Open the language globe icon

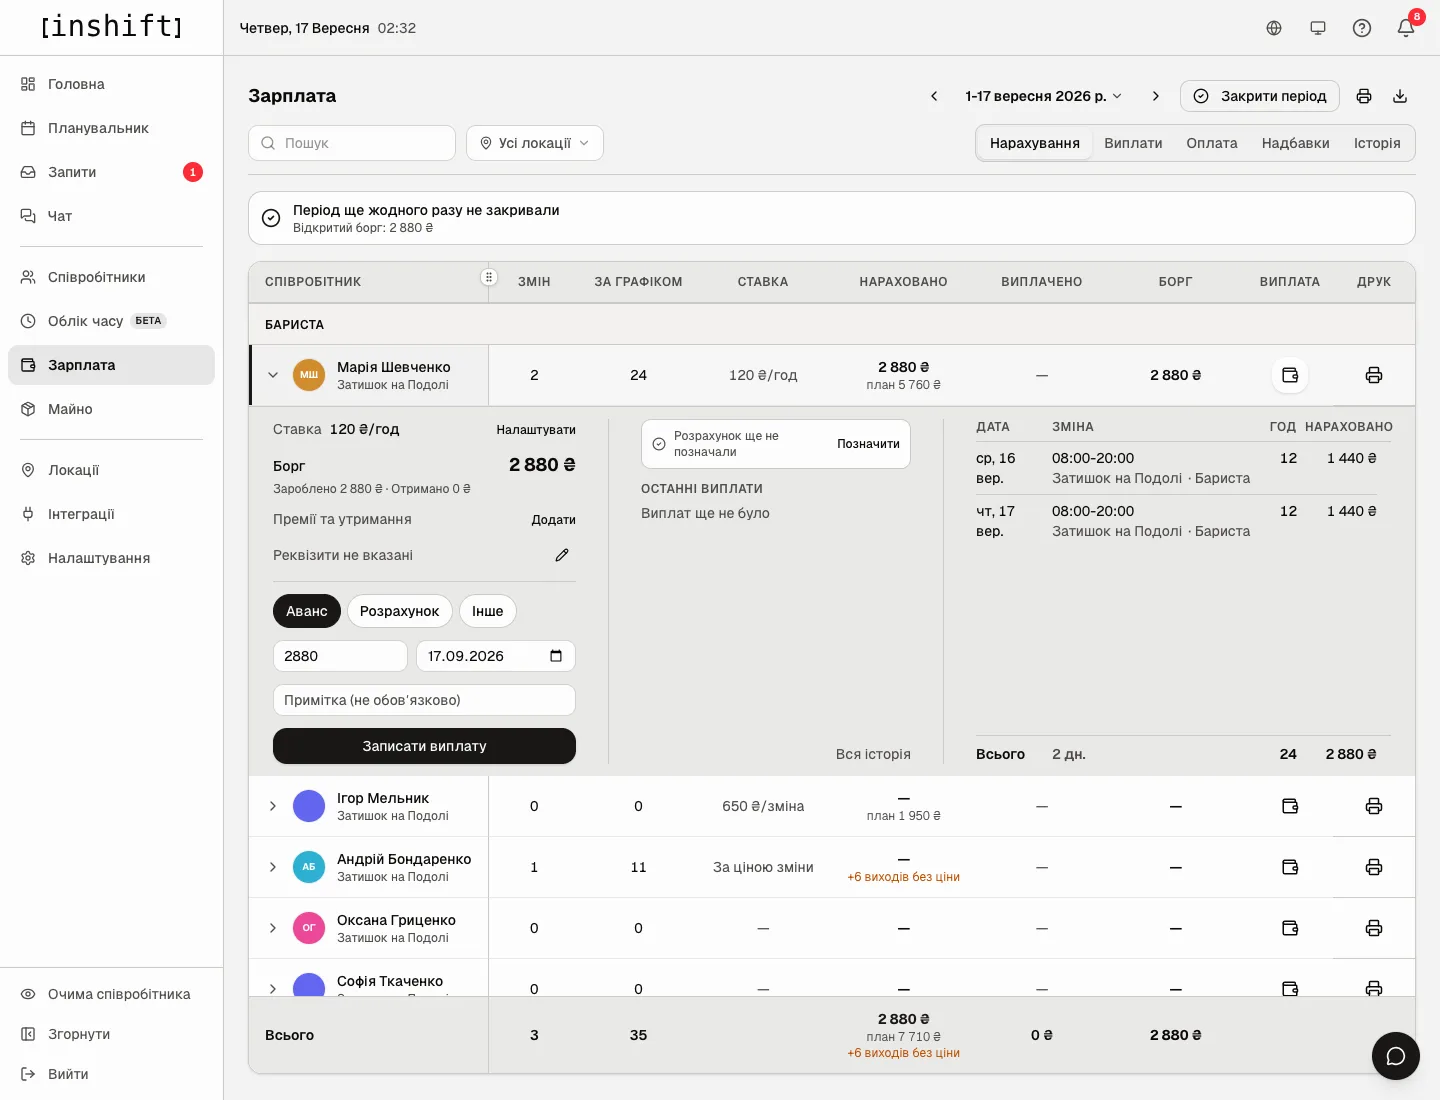coord(1274,28)
